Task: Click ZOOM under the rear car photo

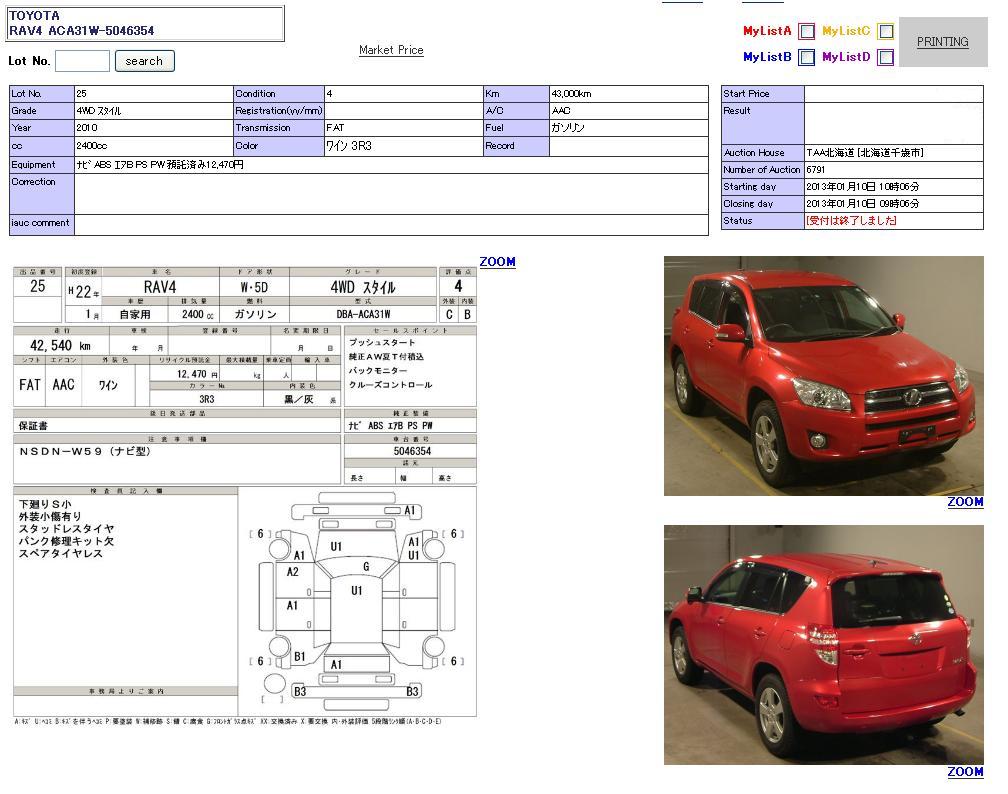Action: [965, 771]
